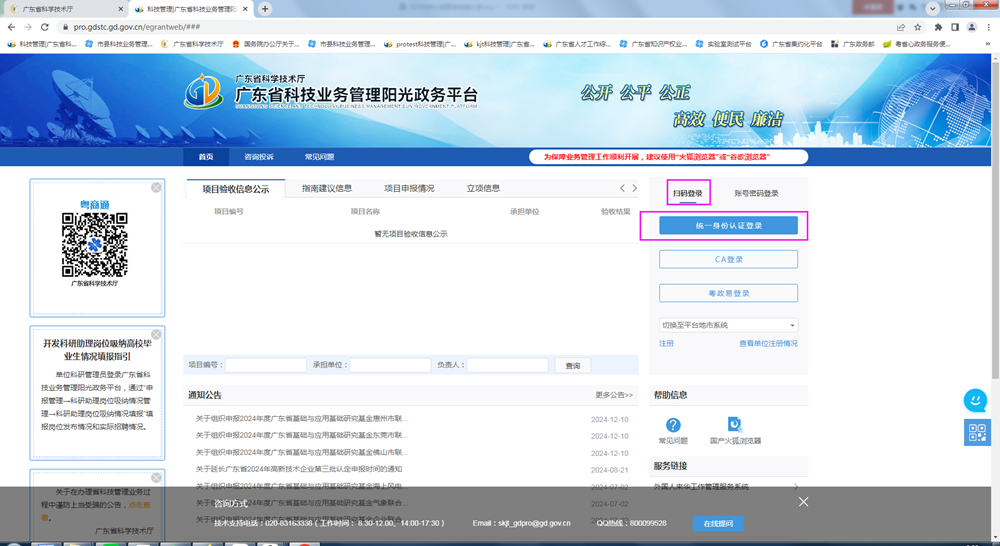Open the 常见问题 navigation menu item
The width and height of the screenshot is (1000, 546).
coord(319,157)
